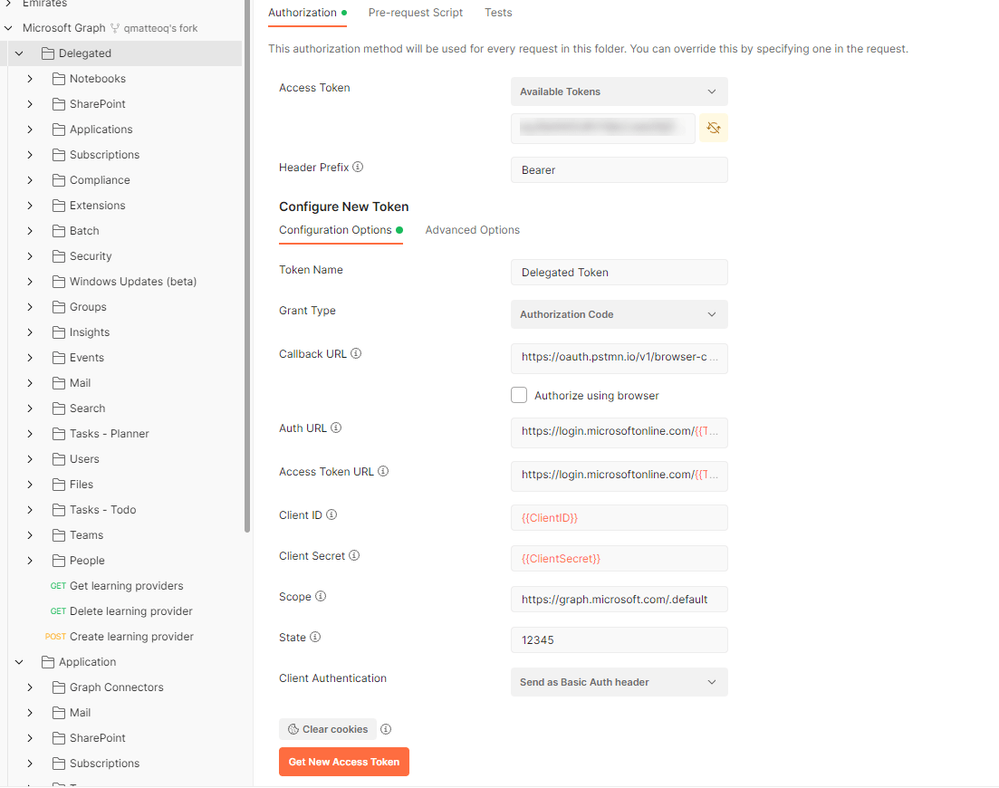Screen dimensions: 999x788
Task: Click the Access Token URL info icon
Action: click(x=384, y=471)
